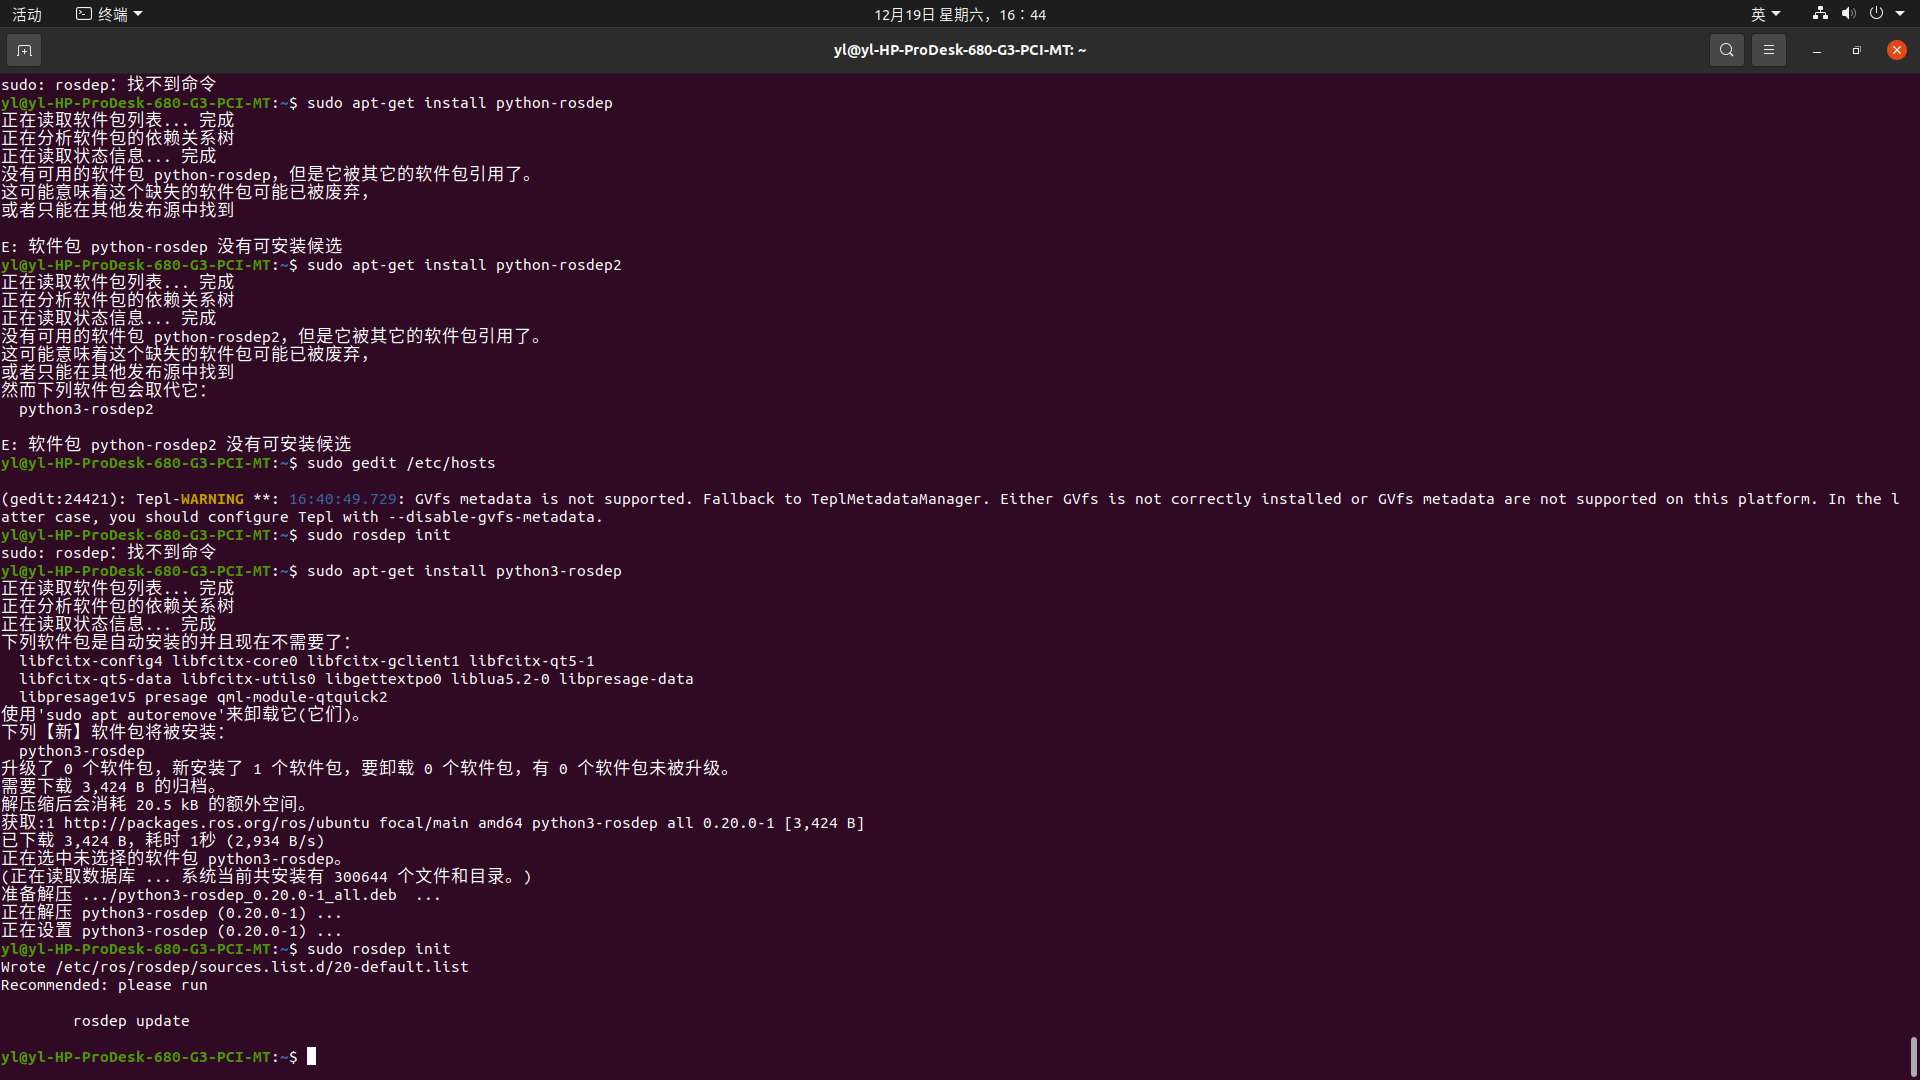Click the volume speaker icon
Screen dimensions: 1920x1080
pyautogui.click(x=1849, y=13)
